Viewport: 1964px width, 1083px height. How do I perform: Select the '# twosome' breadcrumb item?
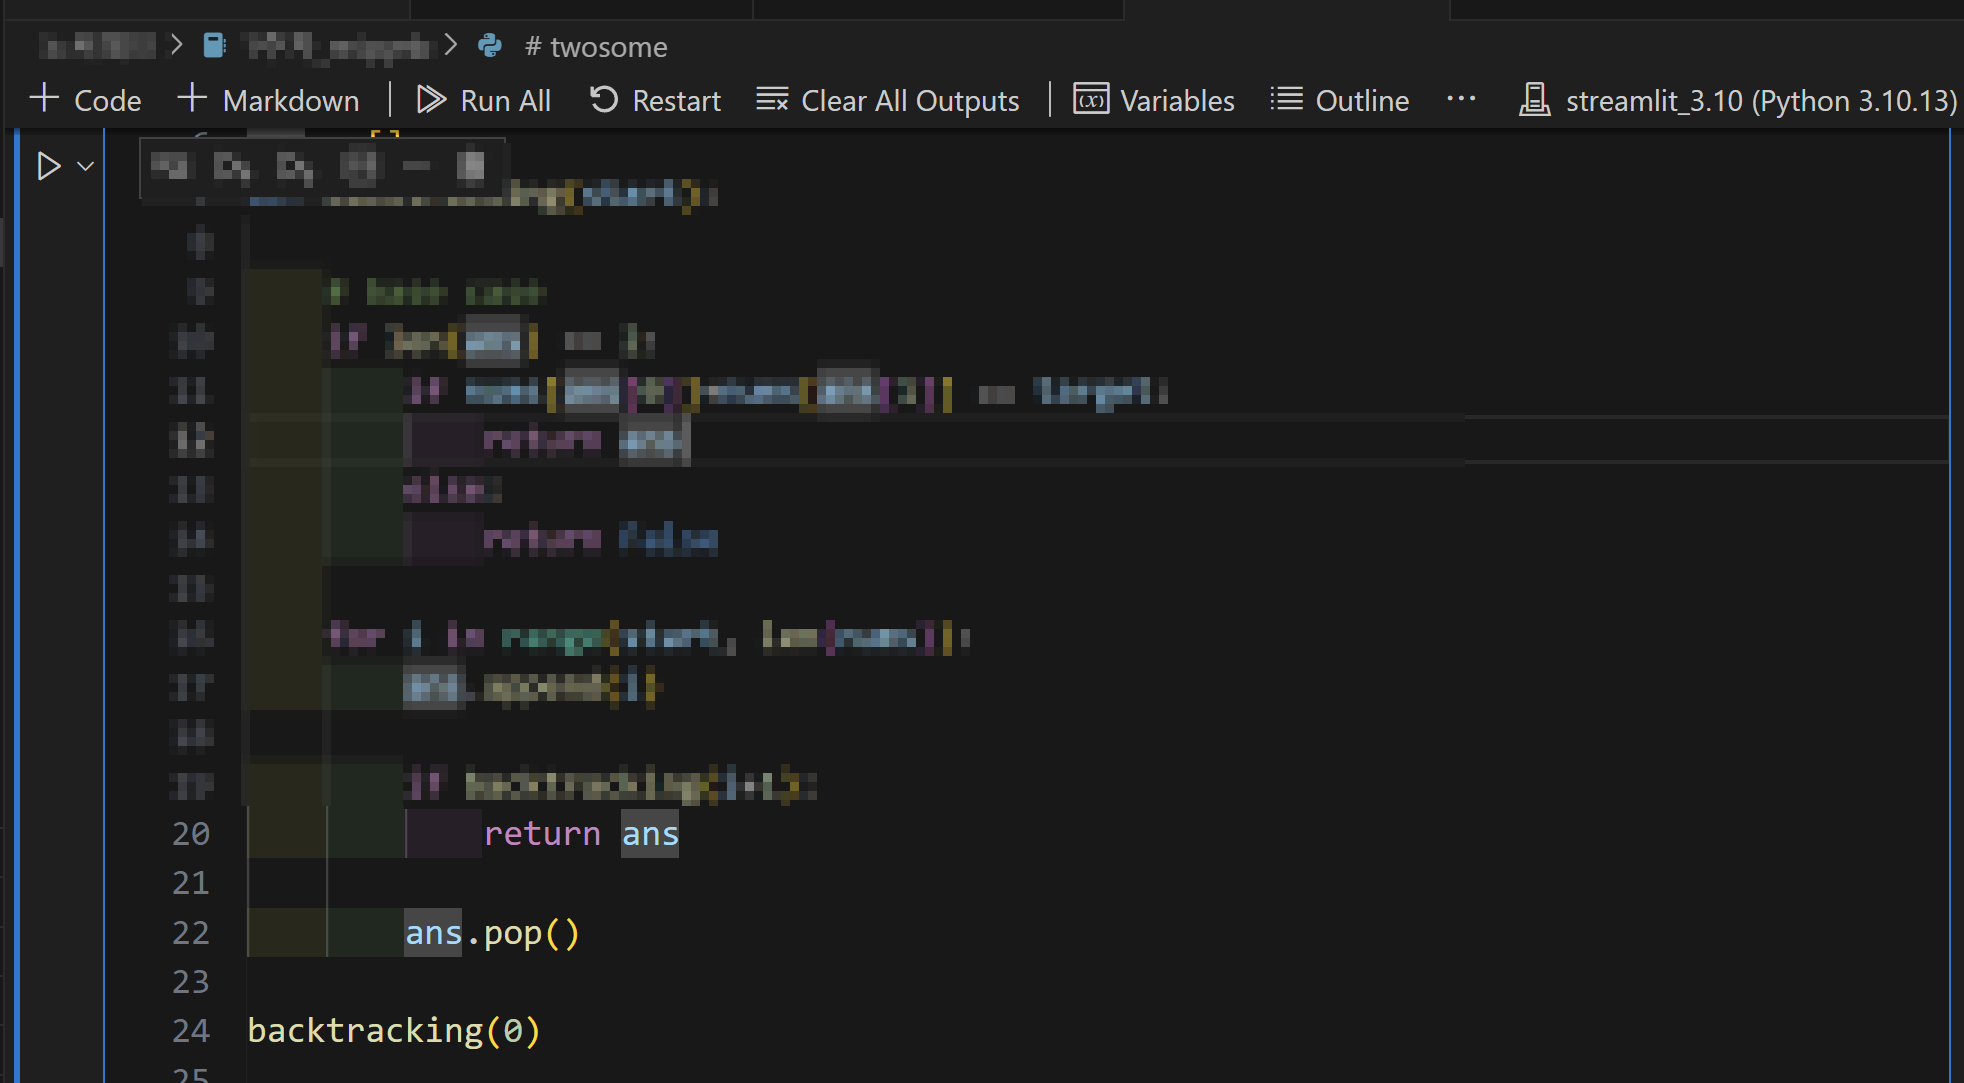point(596,46)
